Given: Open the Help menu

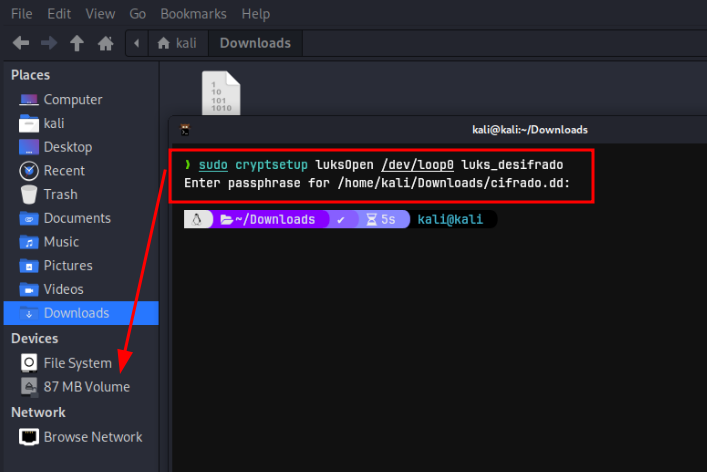Looking at the screenshot, I should 256,14.
